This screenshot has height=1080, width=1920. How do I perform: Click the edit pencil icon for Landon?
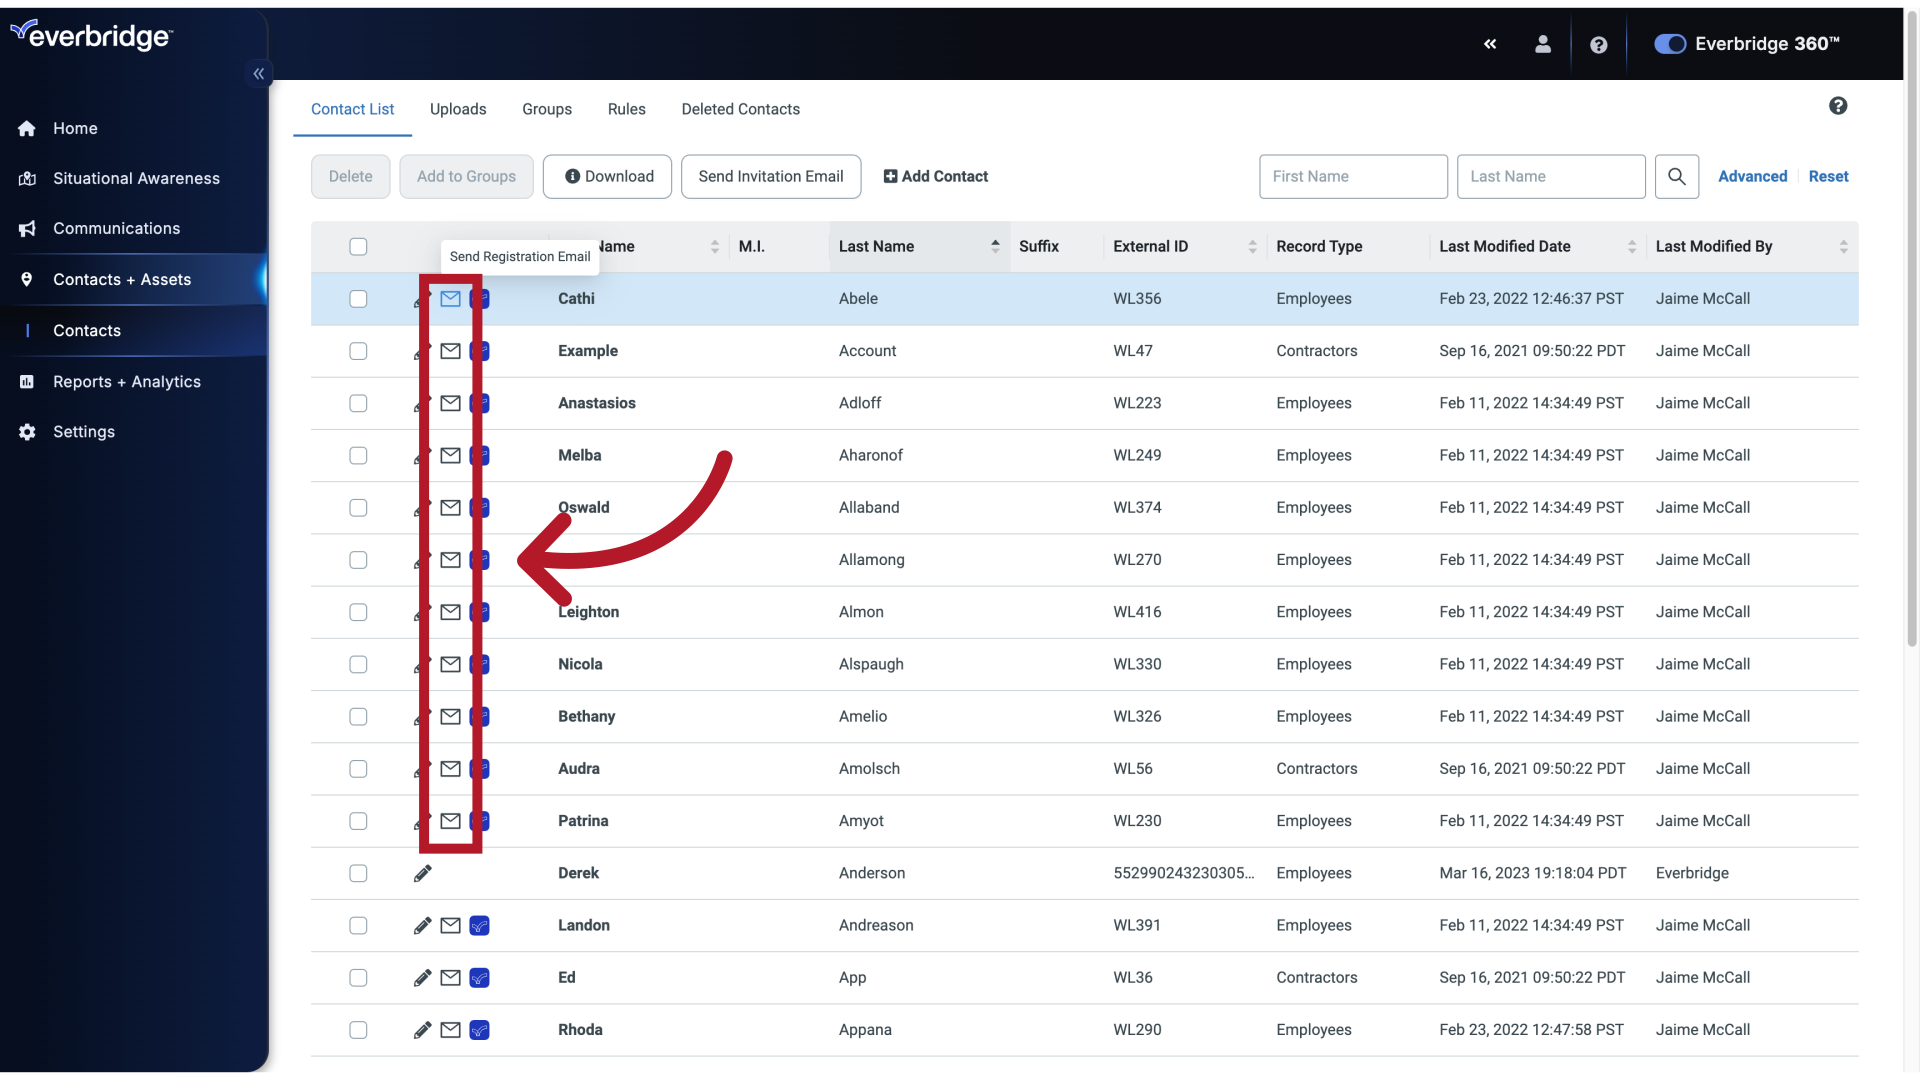click(422, 924)
